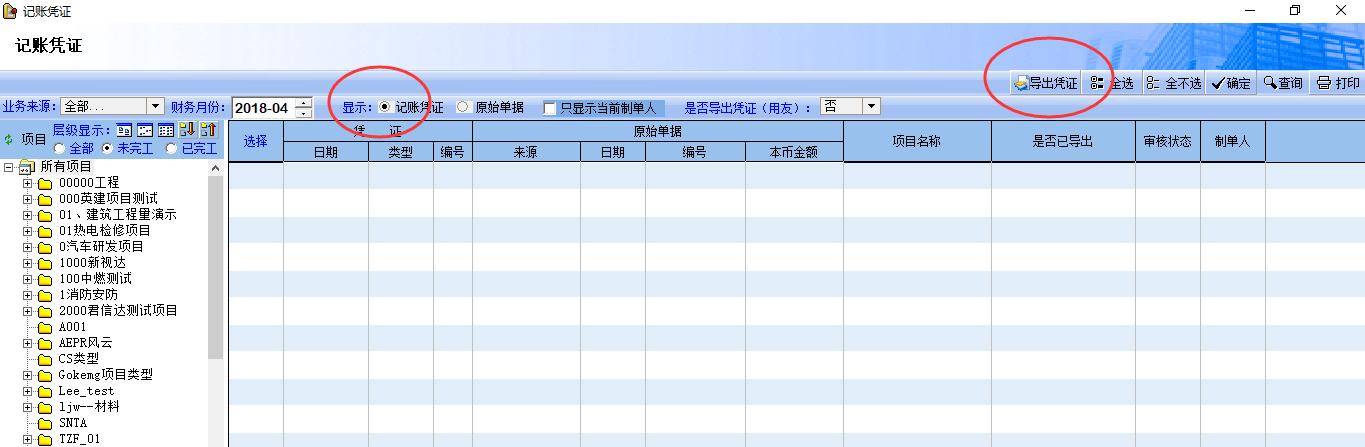Click the 打印 print button
The height and width of the screenshot is (447, 1365).
[x=1338, y=83]
